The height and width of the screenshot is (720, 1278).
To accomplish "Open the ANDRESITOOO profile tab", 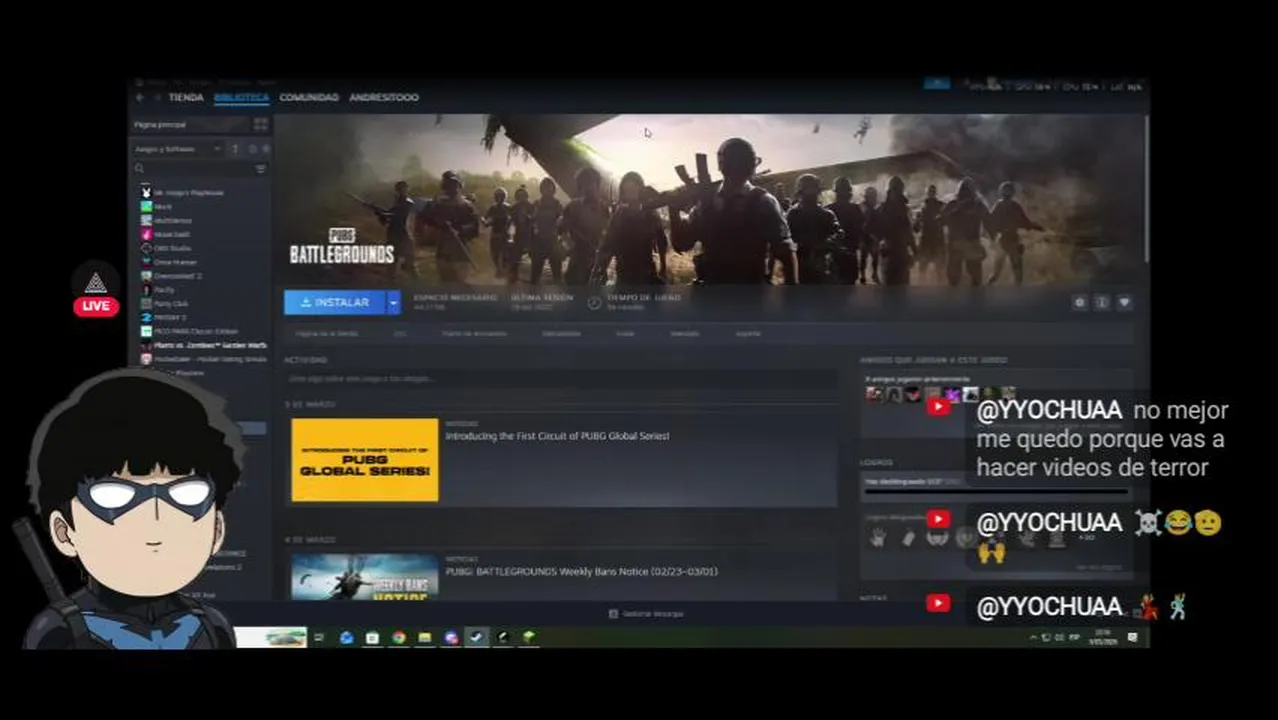I will [x=384, y=97].
